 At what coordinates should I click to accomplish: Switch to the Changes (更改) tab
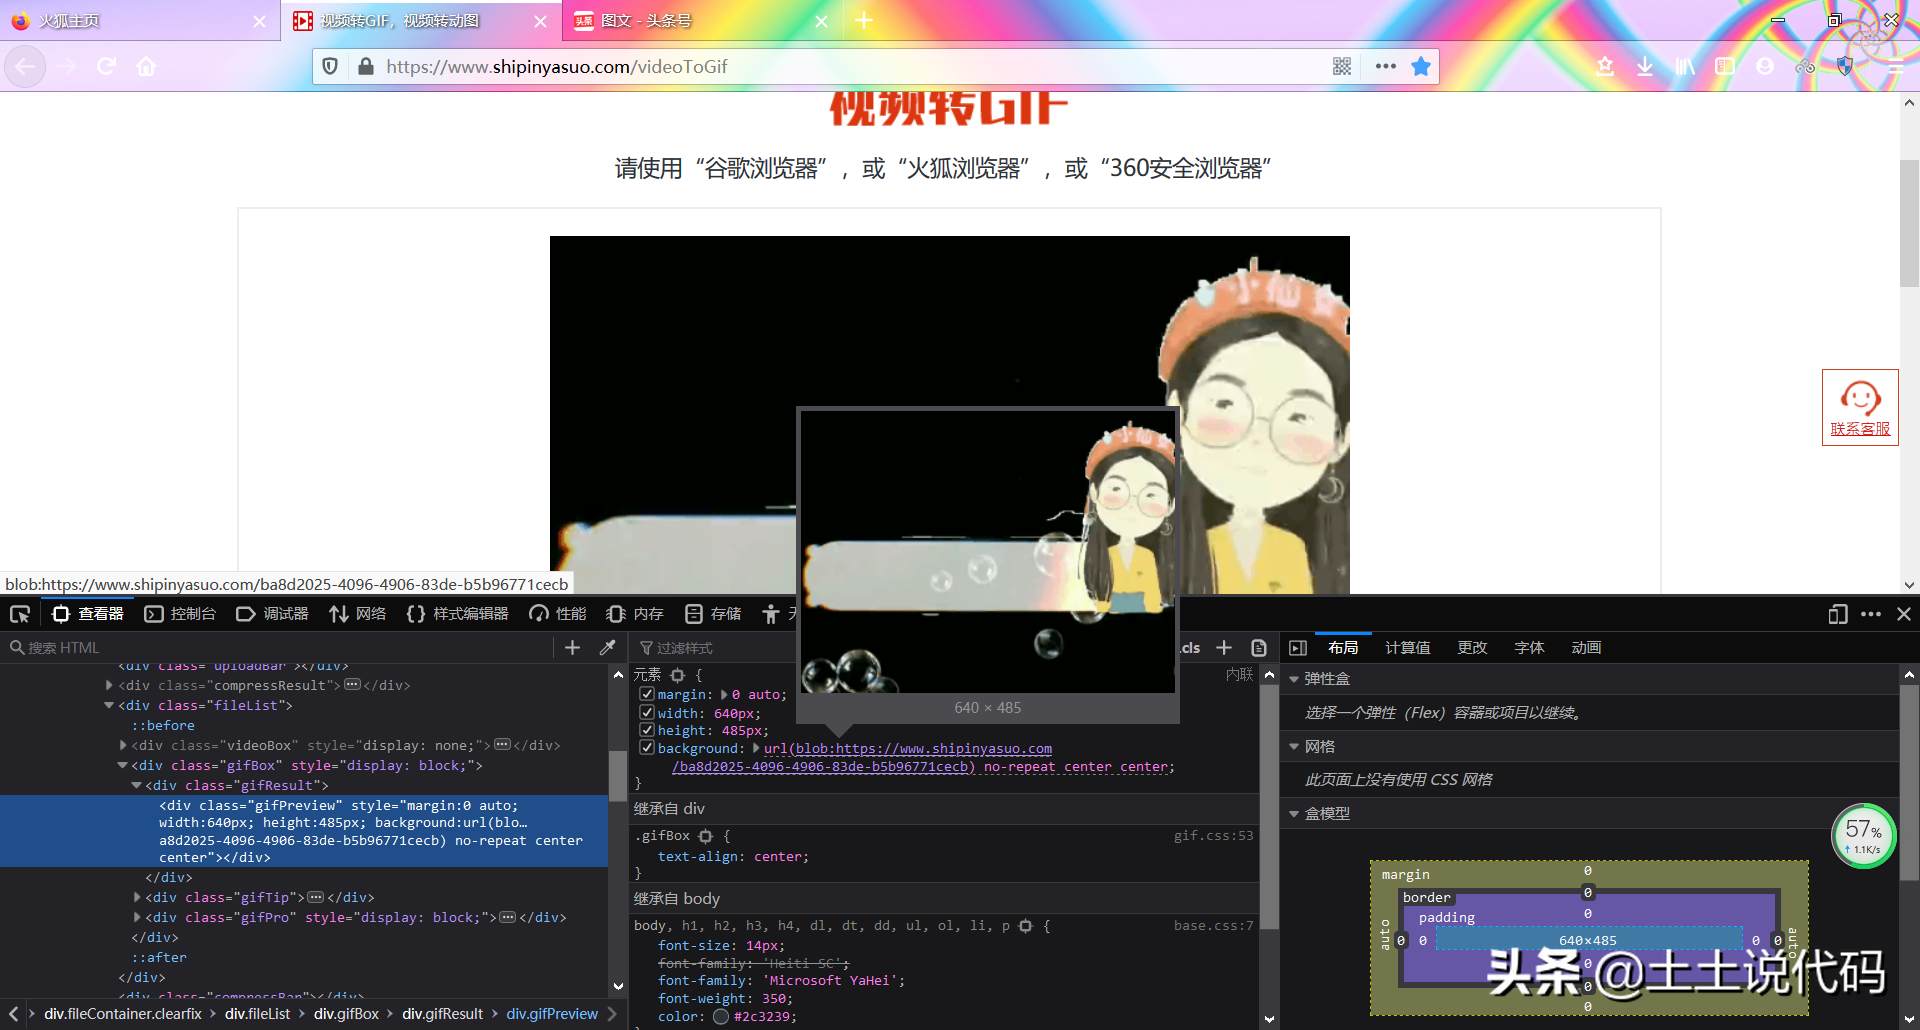click(x=1472, y=648)
